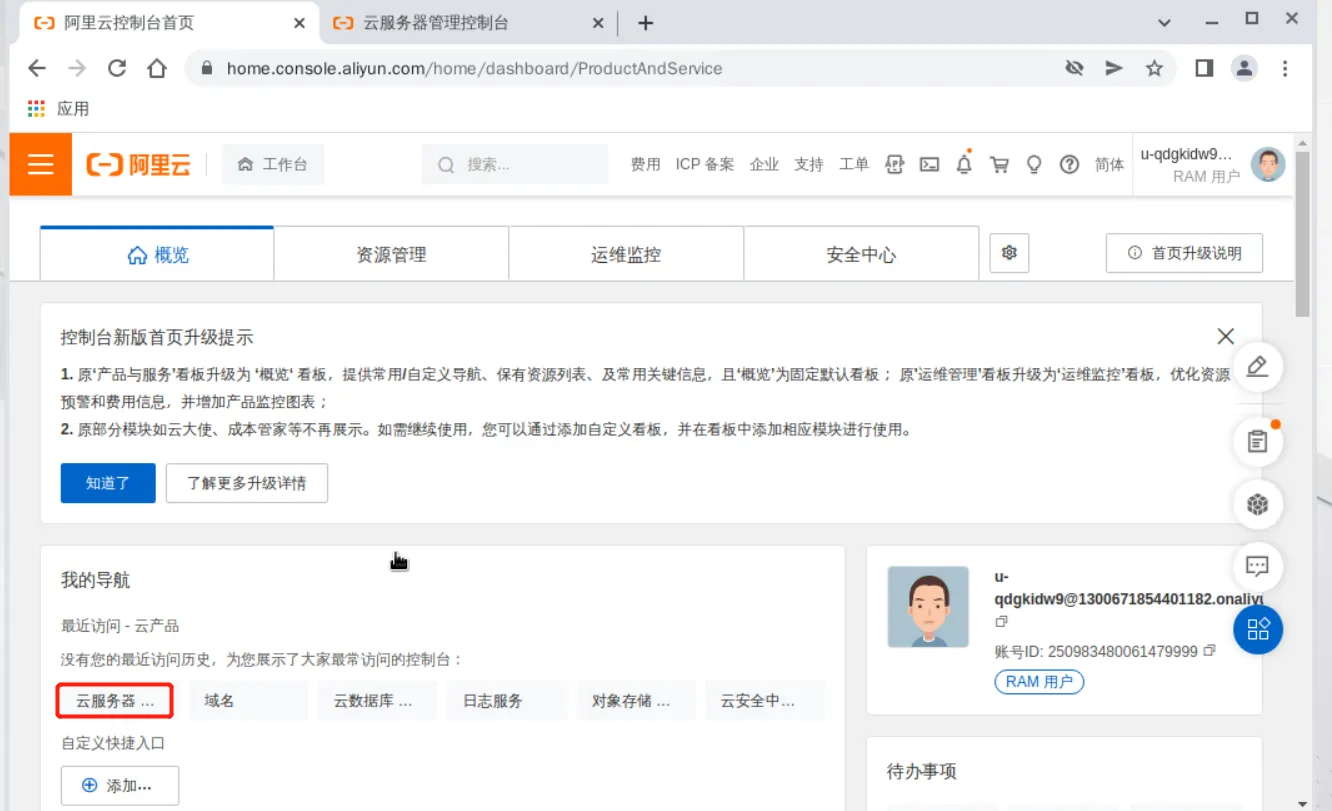
Task: Launch Cloud Shell terminal icon
Action: coord(930,165)
